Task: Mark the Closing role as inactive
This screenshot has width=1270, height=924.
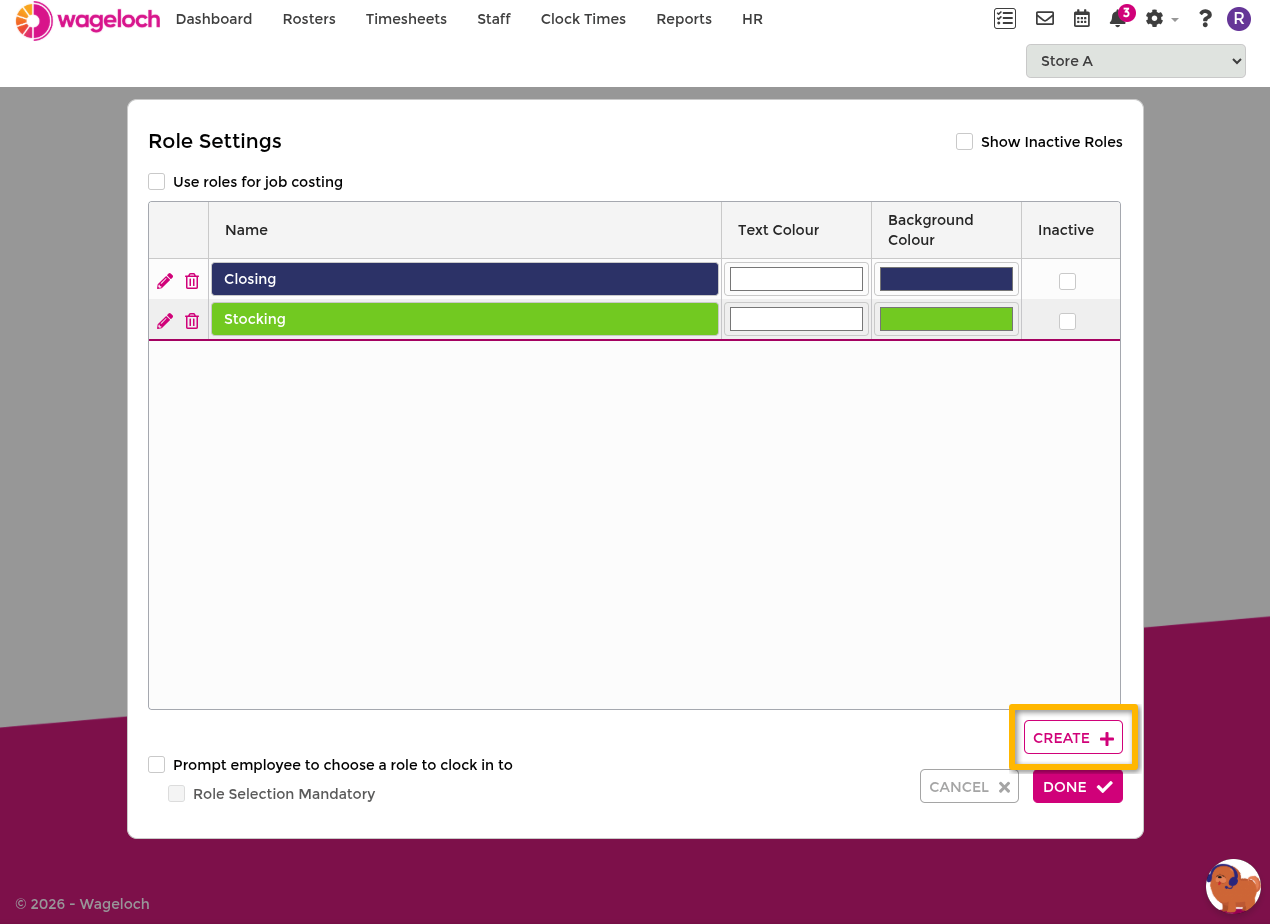Action: click(1067, 281)
